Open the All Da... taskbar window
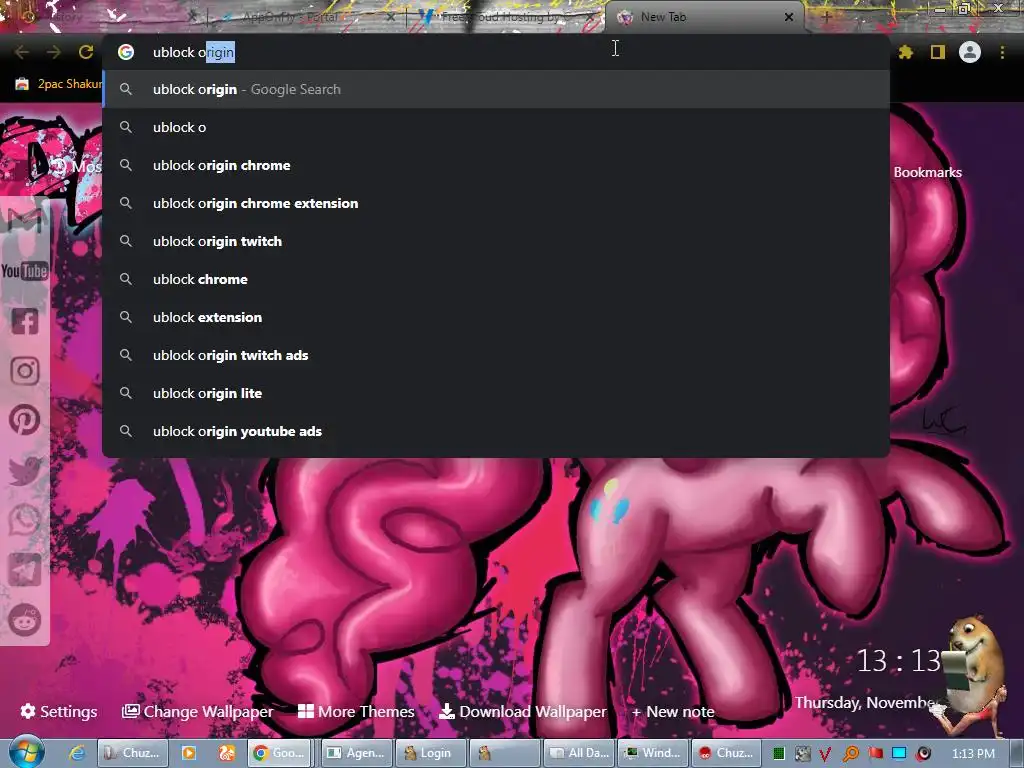This screenshot has width=1024, height=768. pos(579,753)
